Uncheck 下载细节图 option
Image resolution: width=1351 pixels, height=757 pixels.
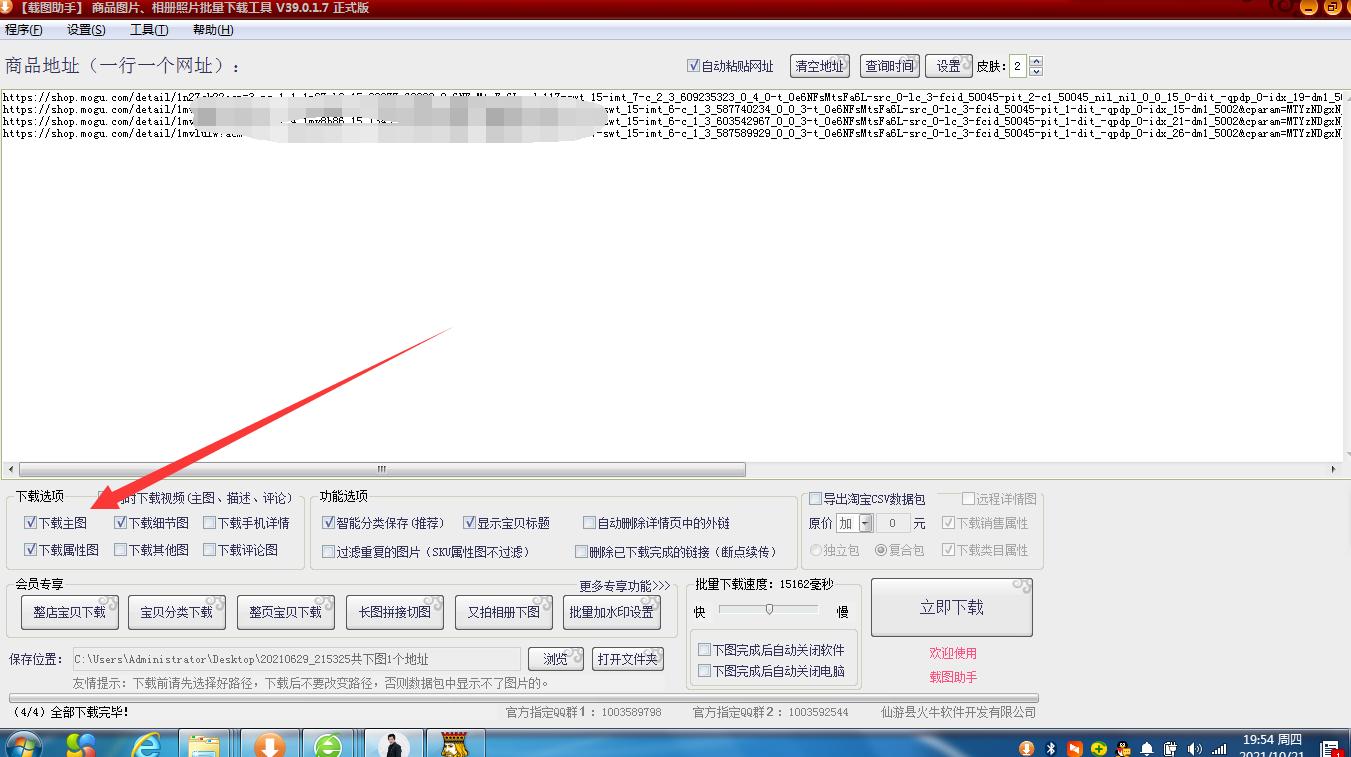121,523
